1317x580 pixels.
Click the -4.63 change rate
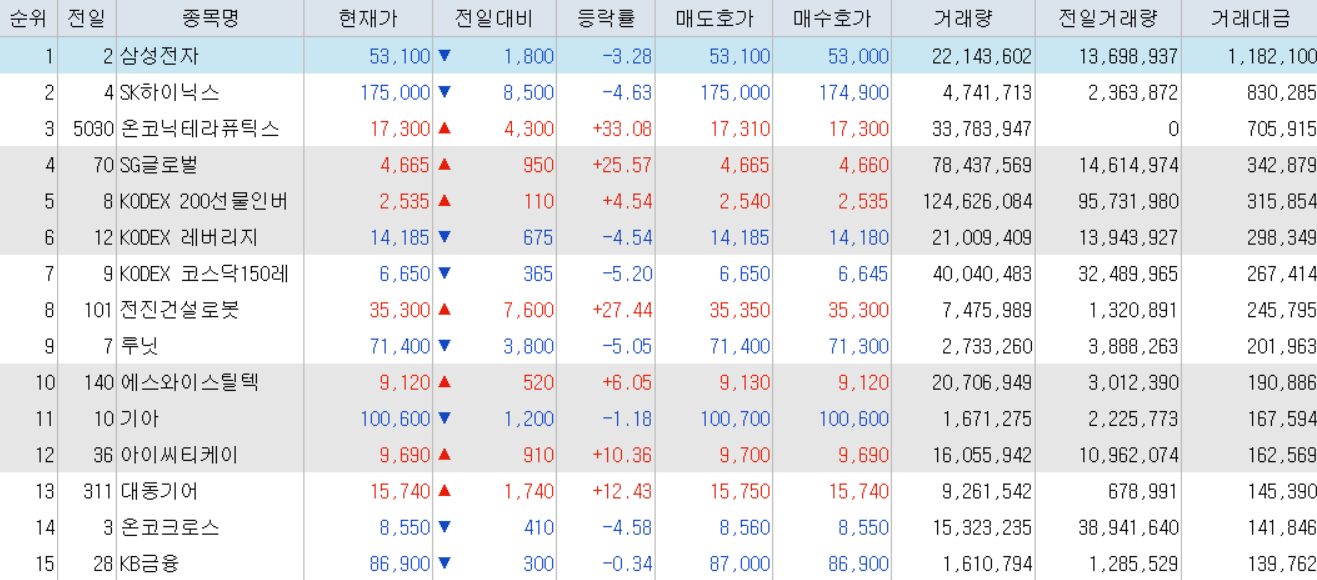click(627, 93)
